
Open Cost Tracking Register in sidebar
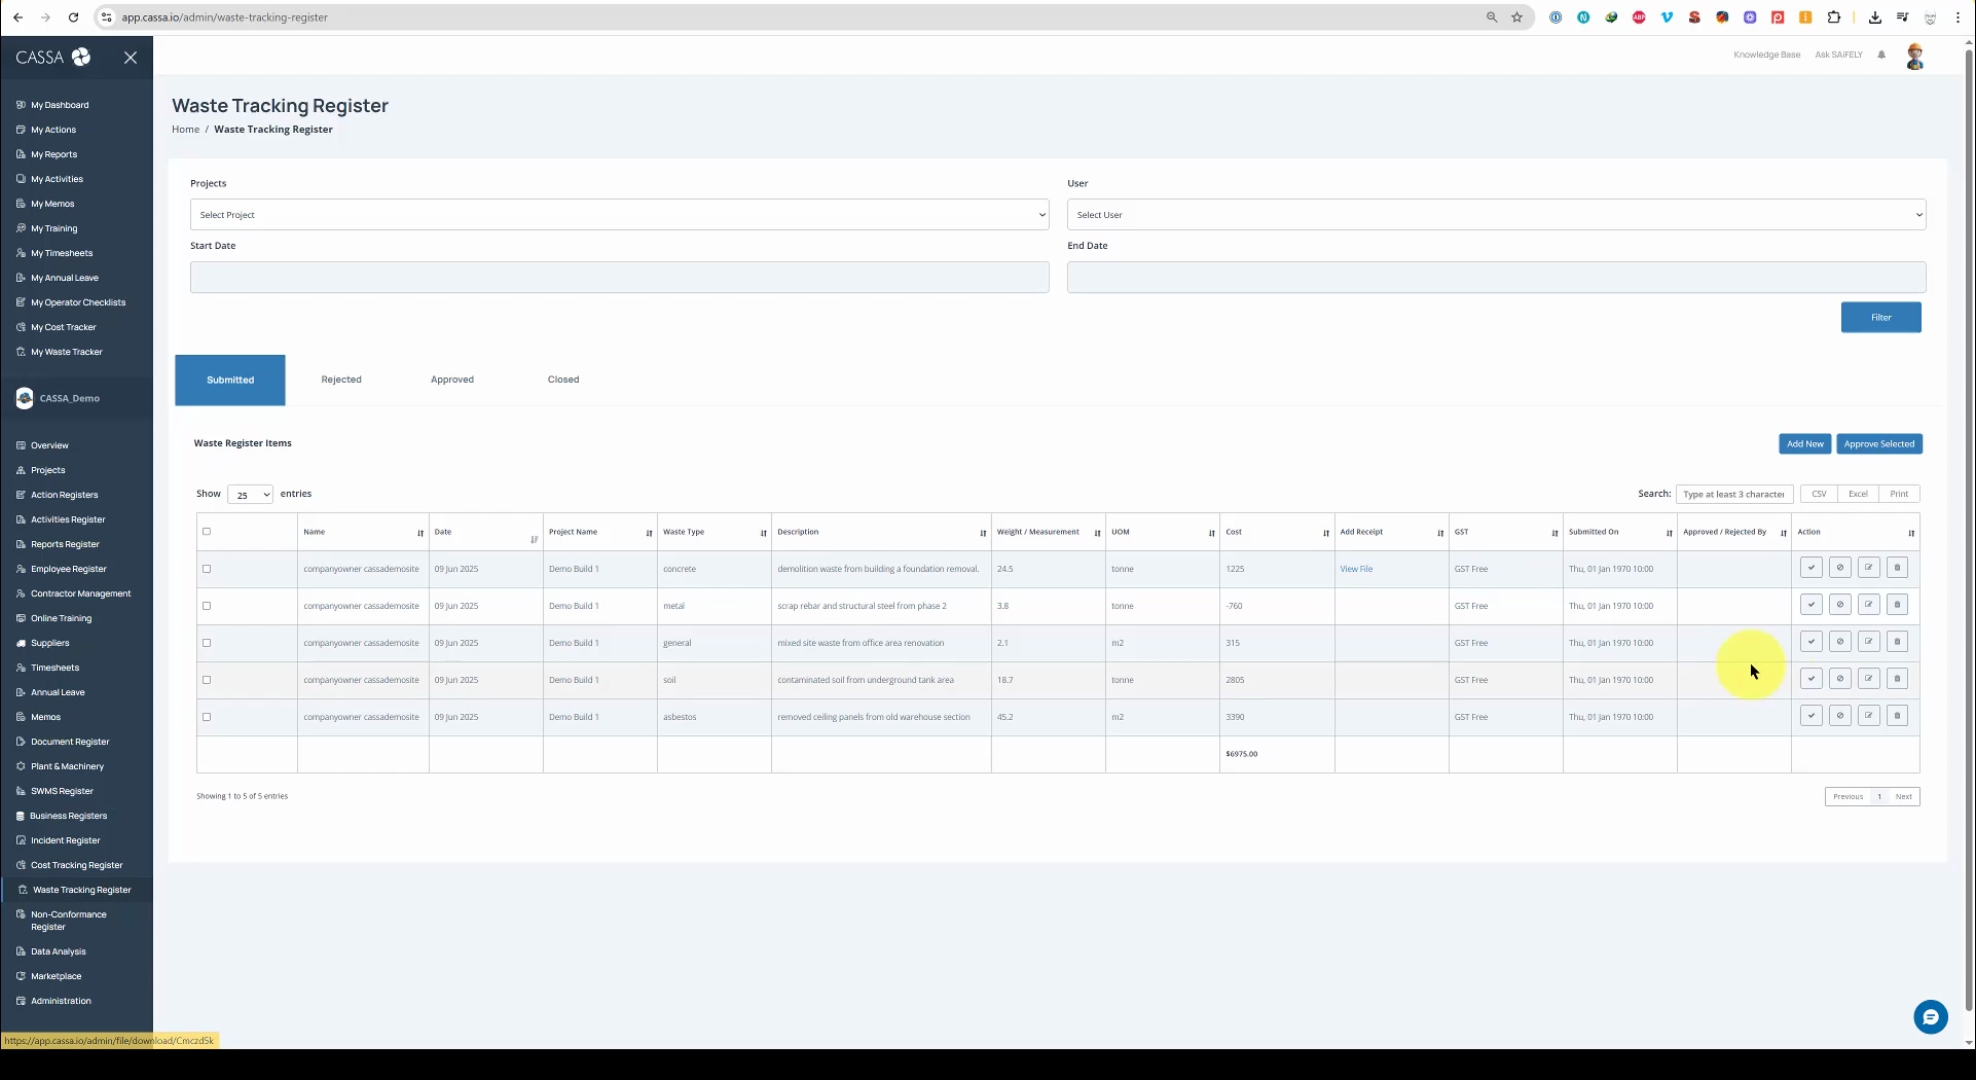pos(76,865)
